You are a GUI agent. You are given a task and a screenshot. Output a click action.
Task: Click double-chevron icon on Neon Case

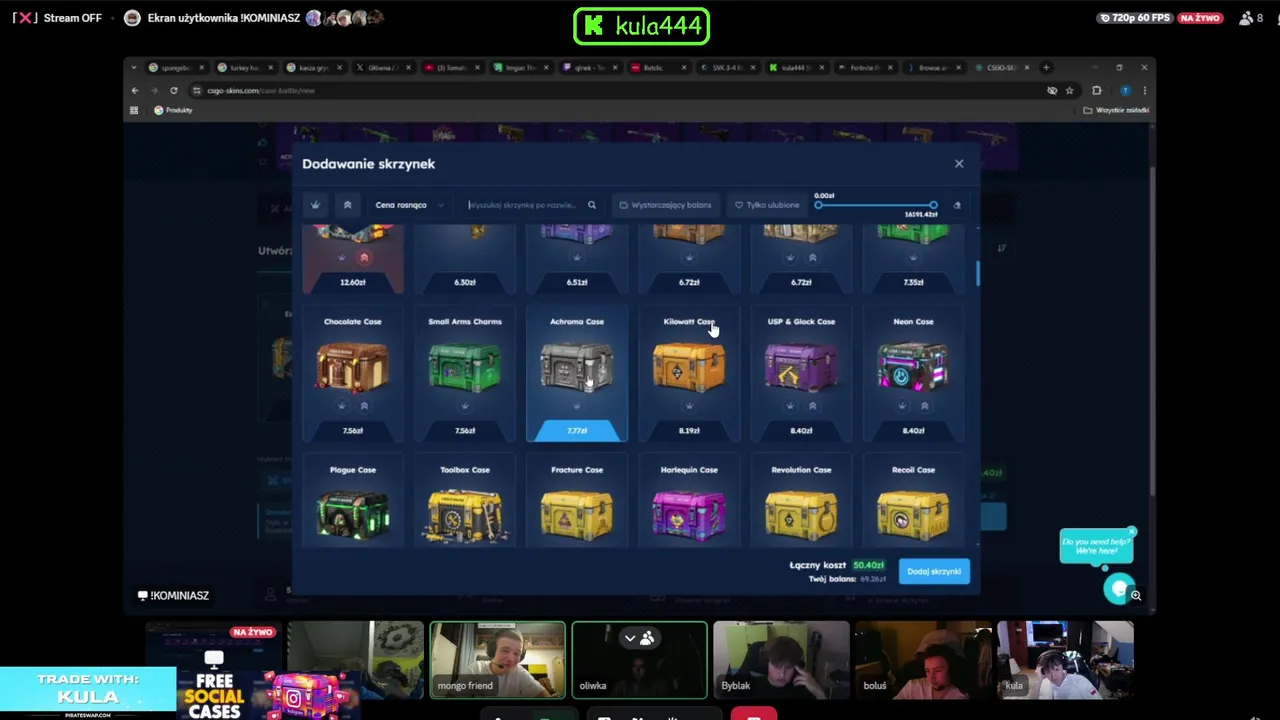[924, 406]
